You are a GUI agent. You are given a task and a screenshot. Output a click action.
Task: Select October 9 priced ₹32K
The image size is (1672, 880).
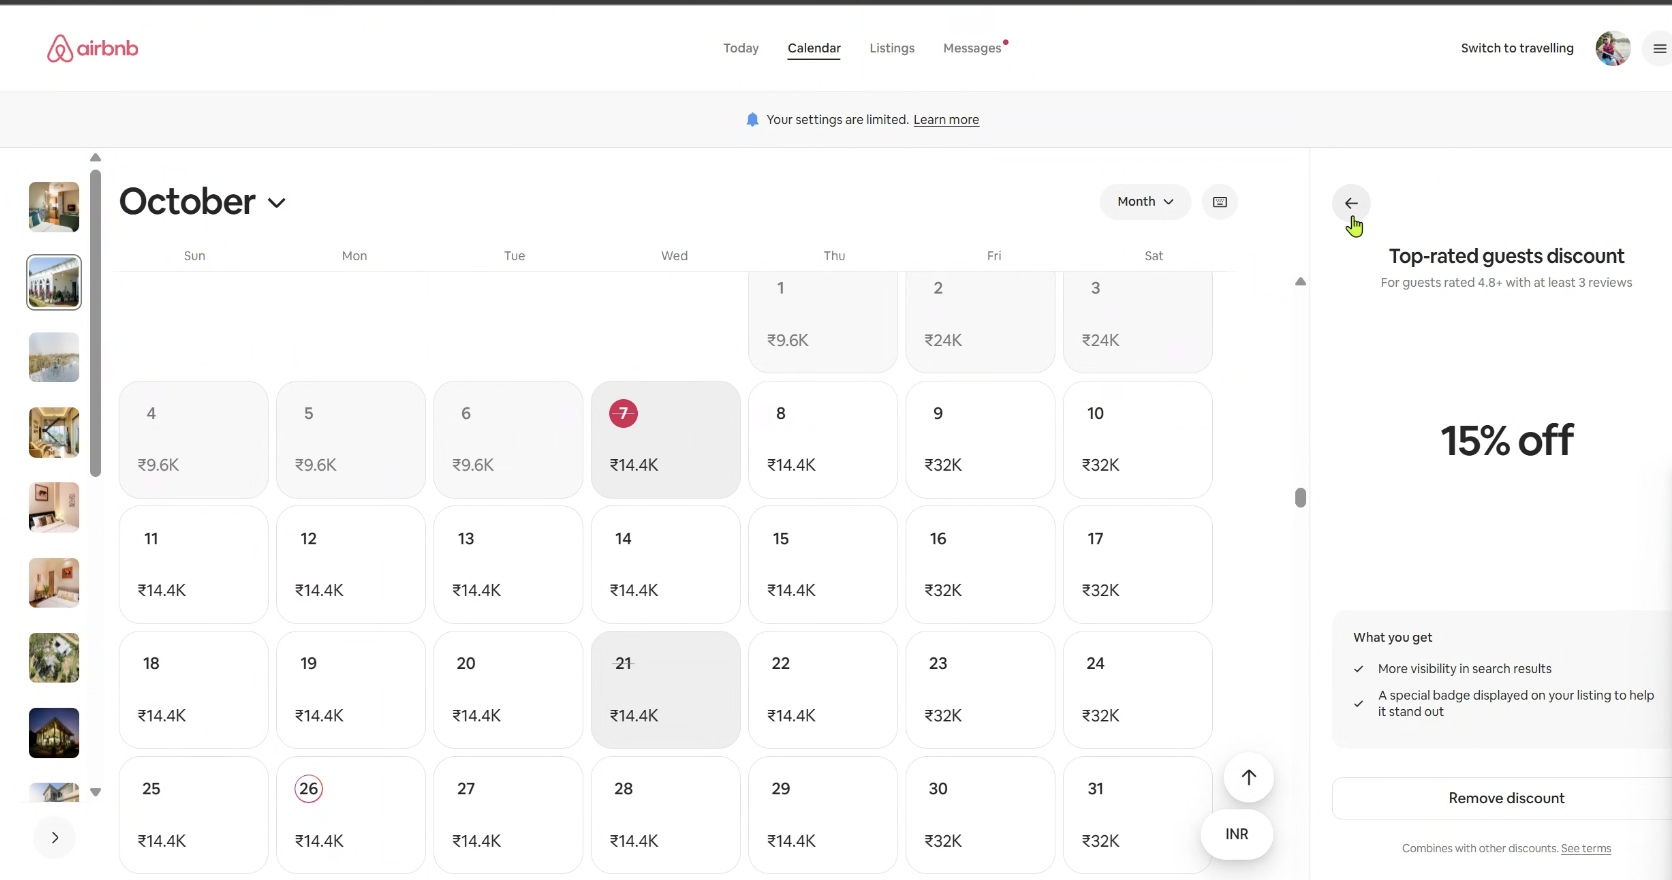click(x=980, y=440)
